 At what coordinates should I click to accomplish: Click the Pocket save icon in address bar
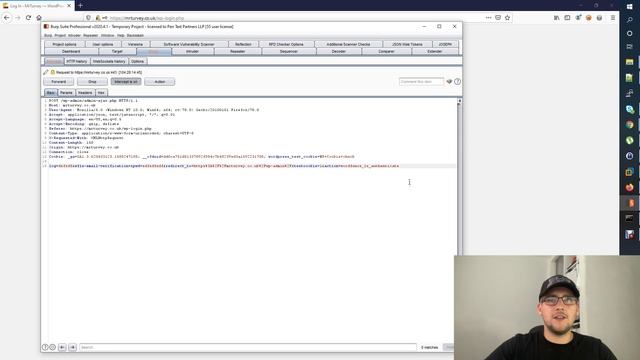coord(498,18)
